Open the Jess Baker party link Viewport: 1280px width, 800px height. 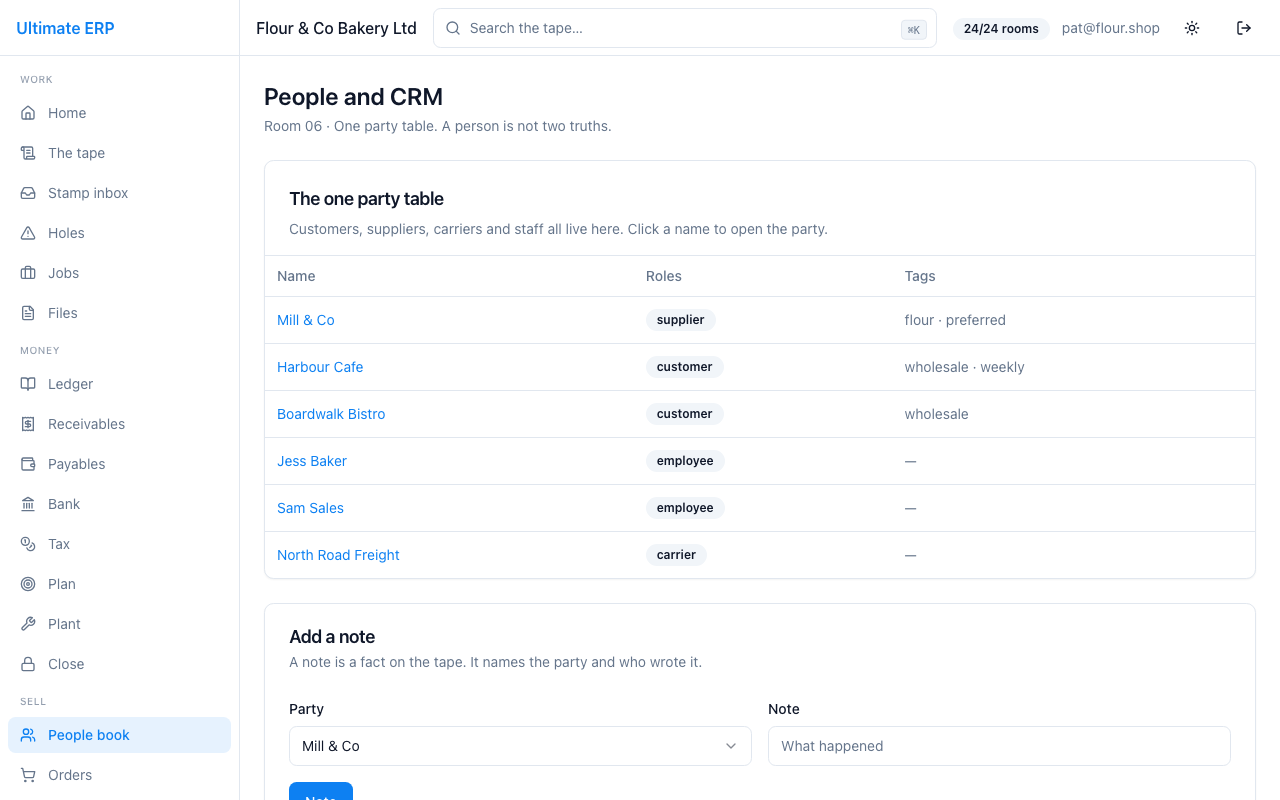pos(312,461)
